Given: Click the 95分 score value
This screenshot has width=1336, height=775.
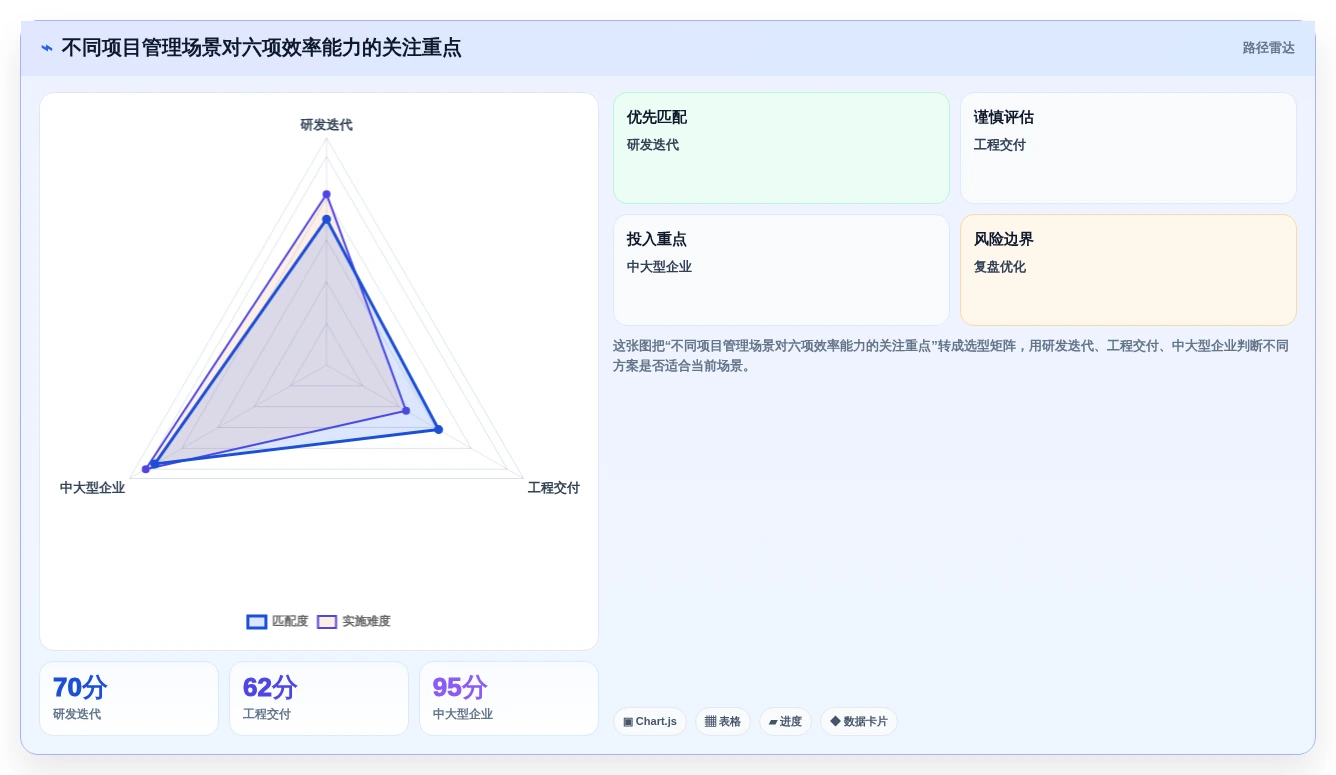Looking at the screenshot, I should pos(460,688).
